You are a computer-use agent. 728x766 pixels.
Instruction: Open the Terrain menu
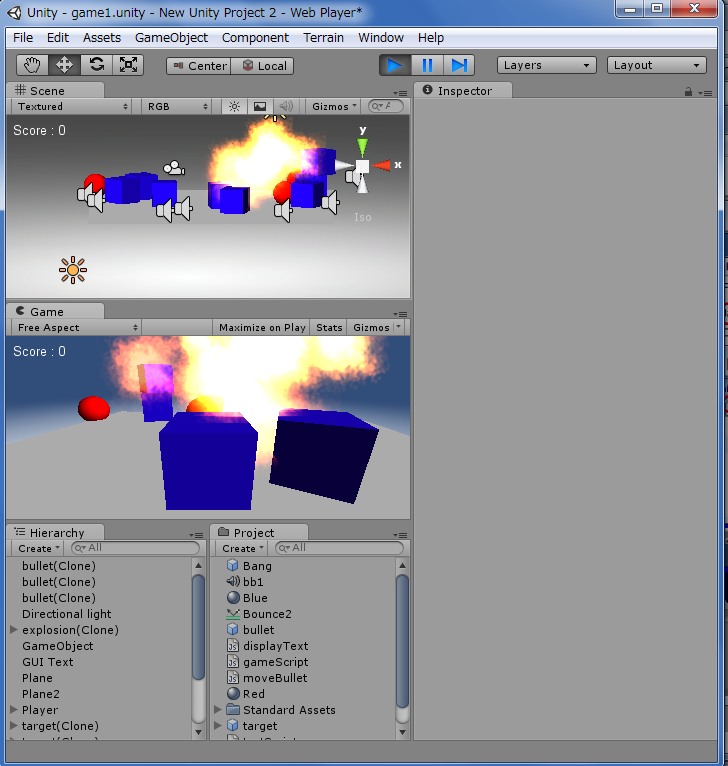click(323, 38)
